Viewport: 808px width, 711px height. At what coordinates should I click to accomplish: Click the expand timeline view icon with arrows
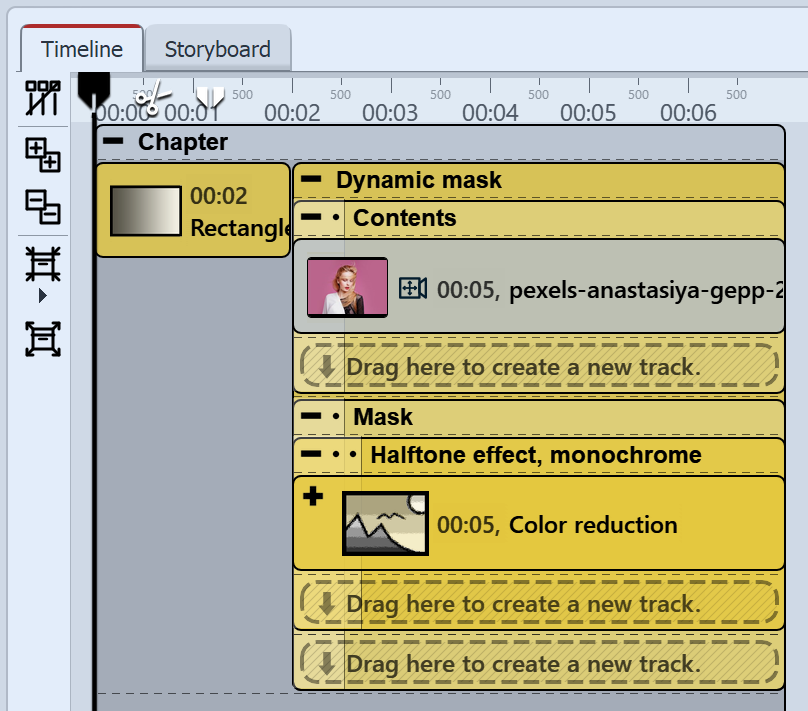click(42, 340)
